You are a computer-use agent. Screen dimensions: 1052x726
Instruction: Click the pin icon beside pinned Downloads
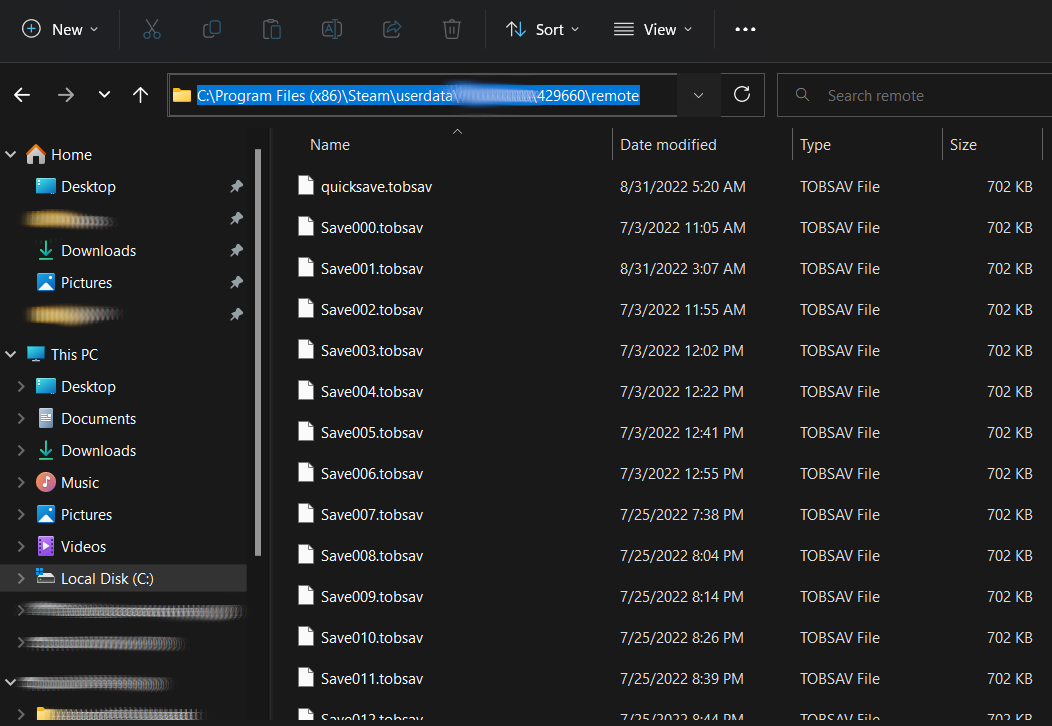[236, 250]
